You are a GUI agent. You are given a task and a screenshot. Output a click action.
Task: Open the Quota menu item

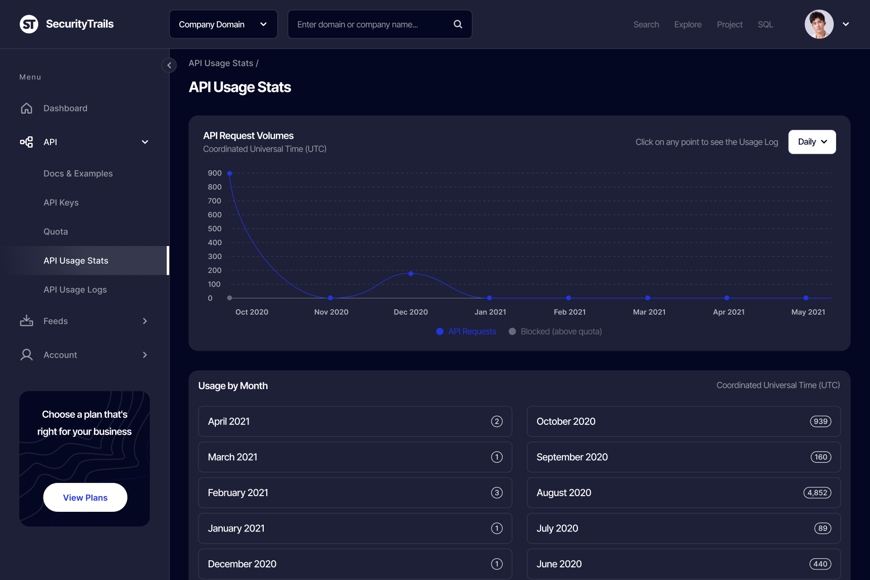[x=55, y=231]
